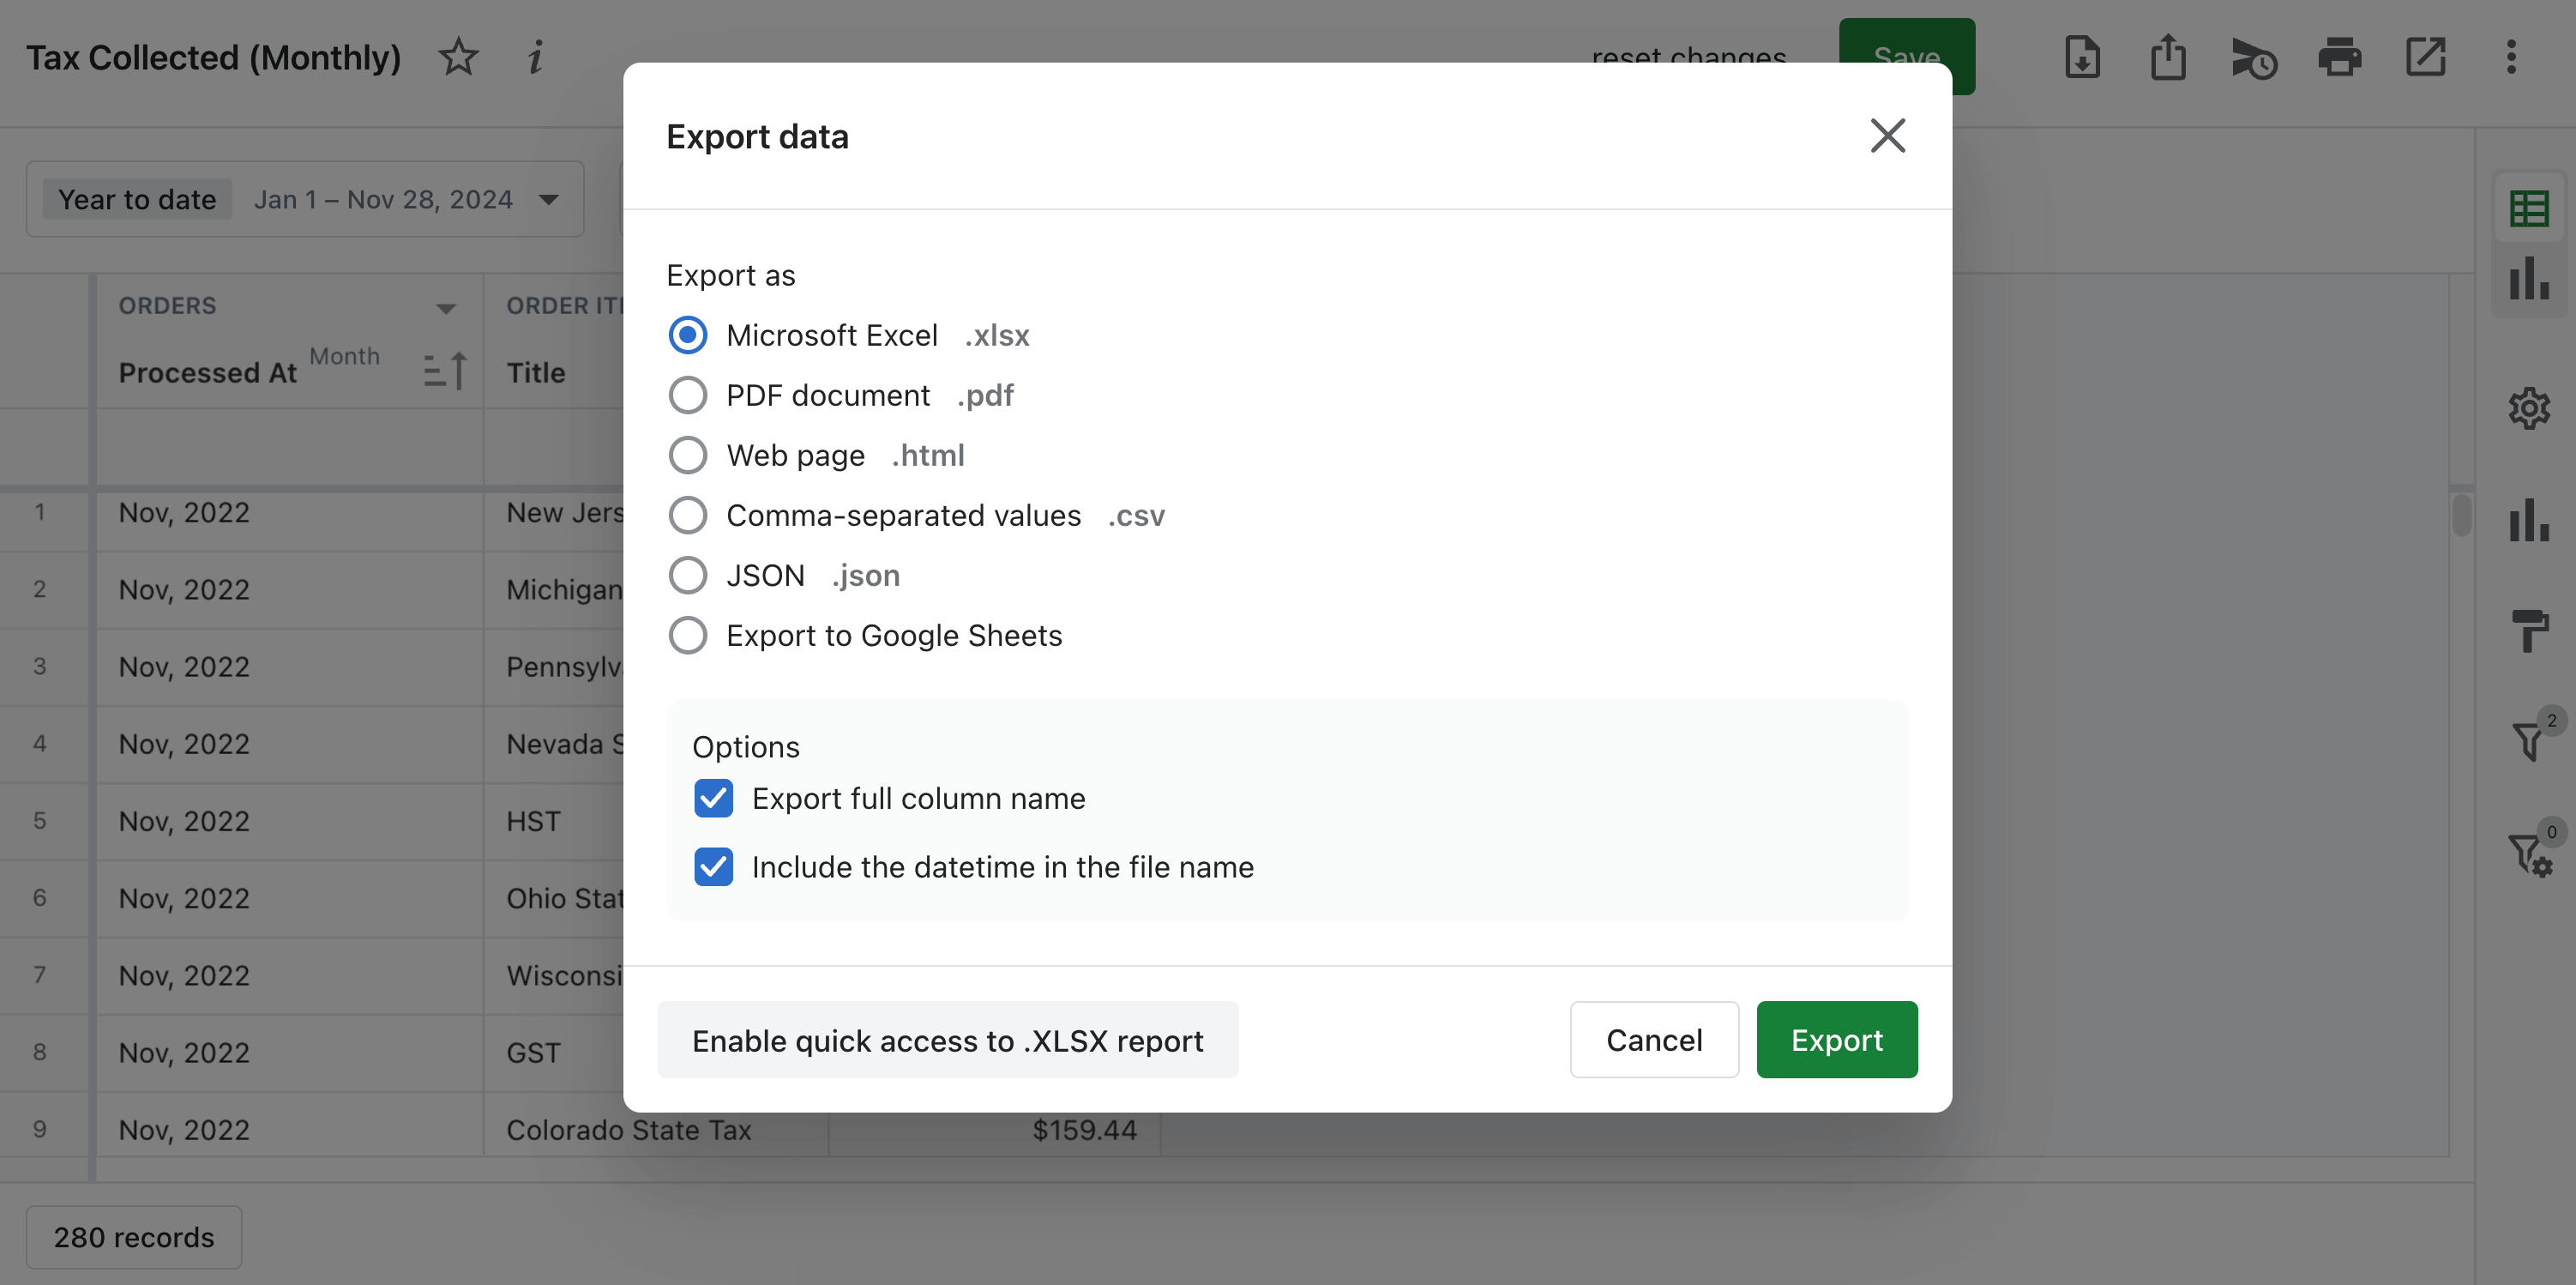Uncheck Export full column name
Image resolution: width=2576 pixels, height=1285 pixels.
coord(713,798)
